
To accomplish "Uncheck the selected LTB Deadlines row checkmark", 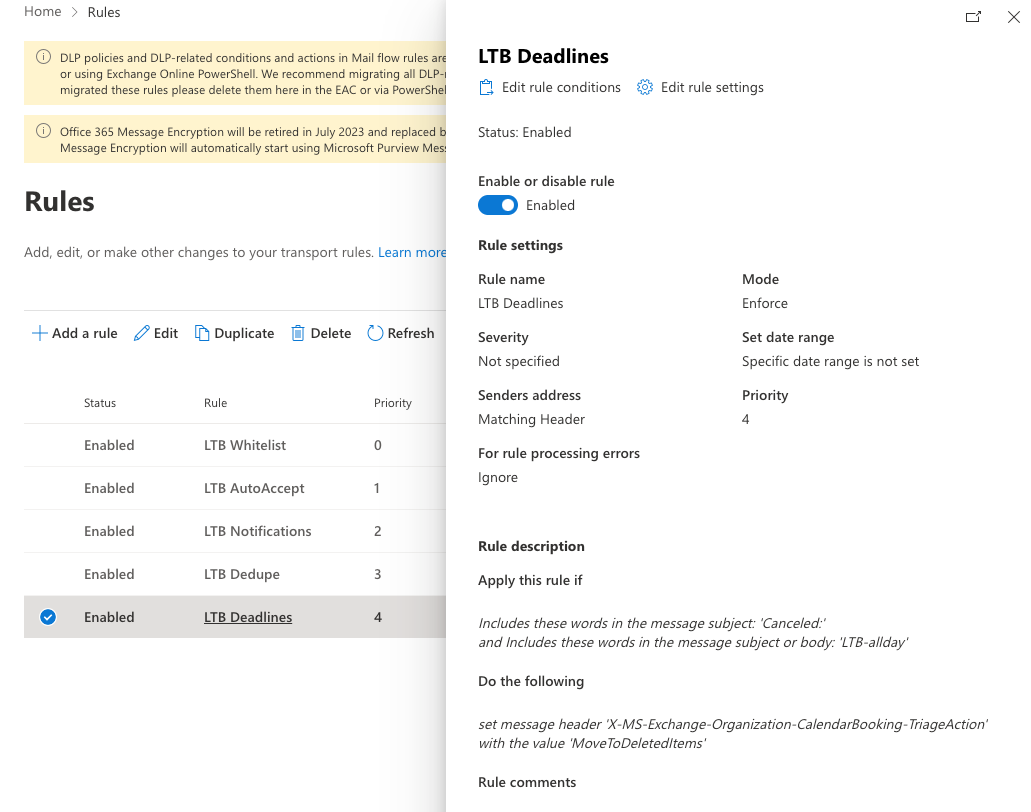I will coord(48,617).
